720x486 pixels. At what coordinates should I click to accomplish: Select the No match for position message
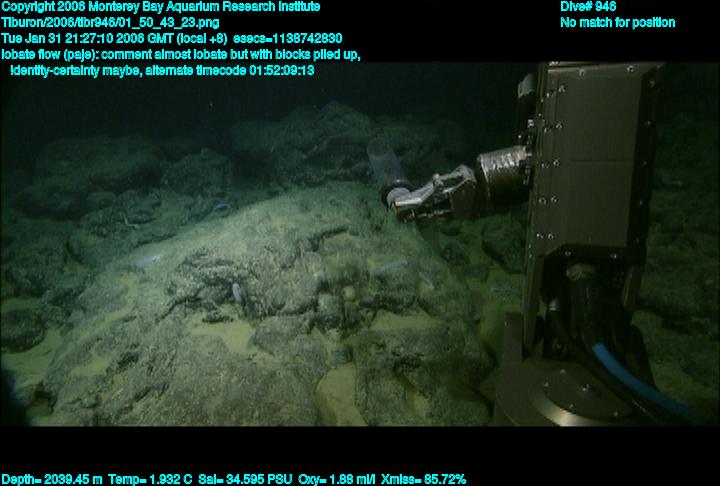tap(617, 22)
